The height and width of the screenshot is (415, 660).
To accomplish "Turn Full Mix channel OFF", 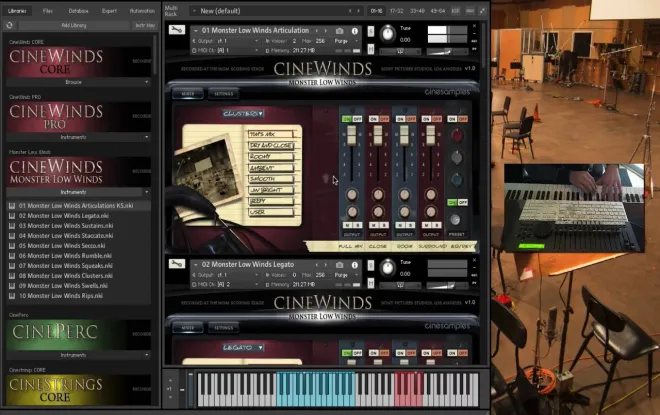I will 357,119.
